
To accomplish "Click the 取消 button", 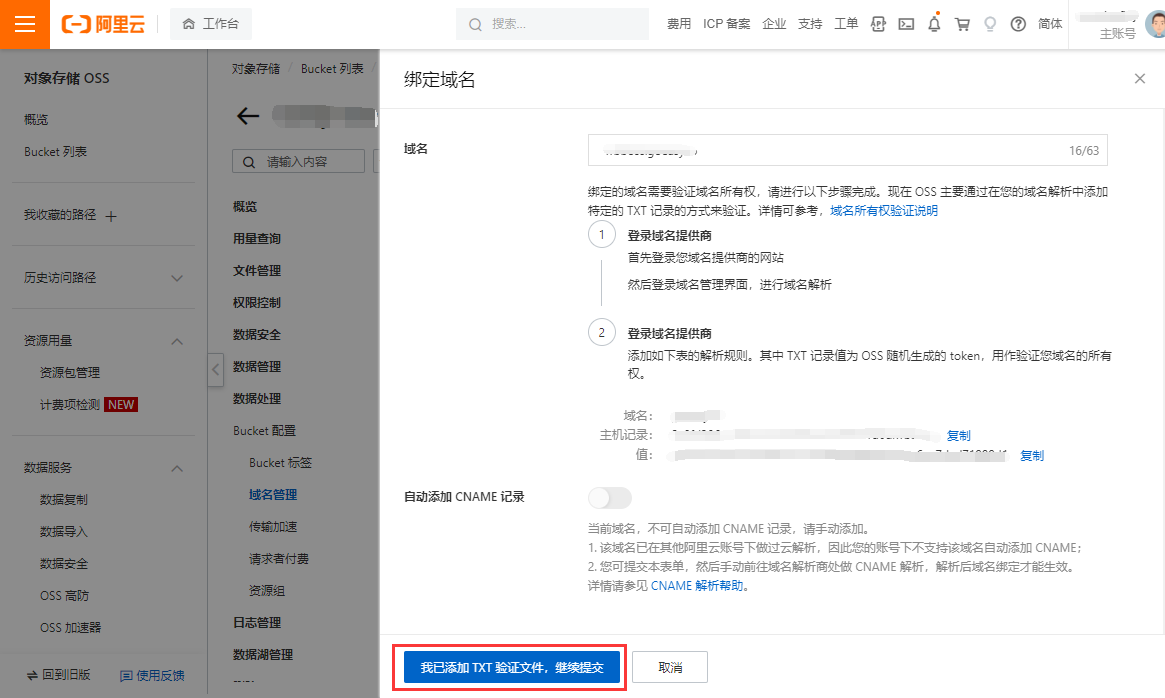I will (x=670, y=667).
